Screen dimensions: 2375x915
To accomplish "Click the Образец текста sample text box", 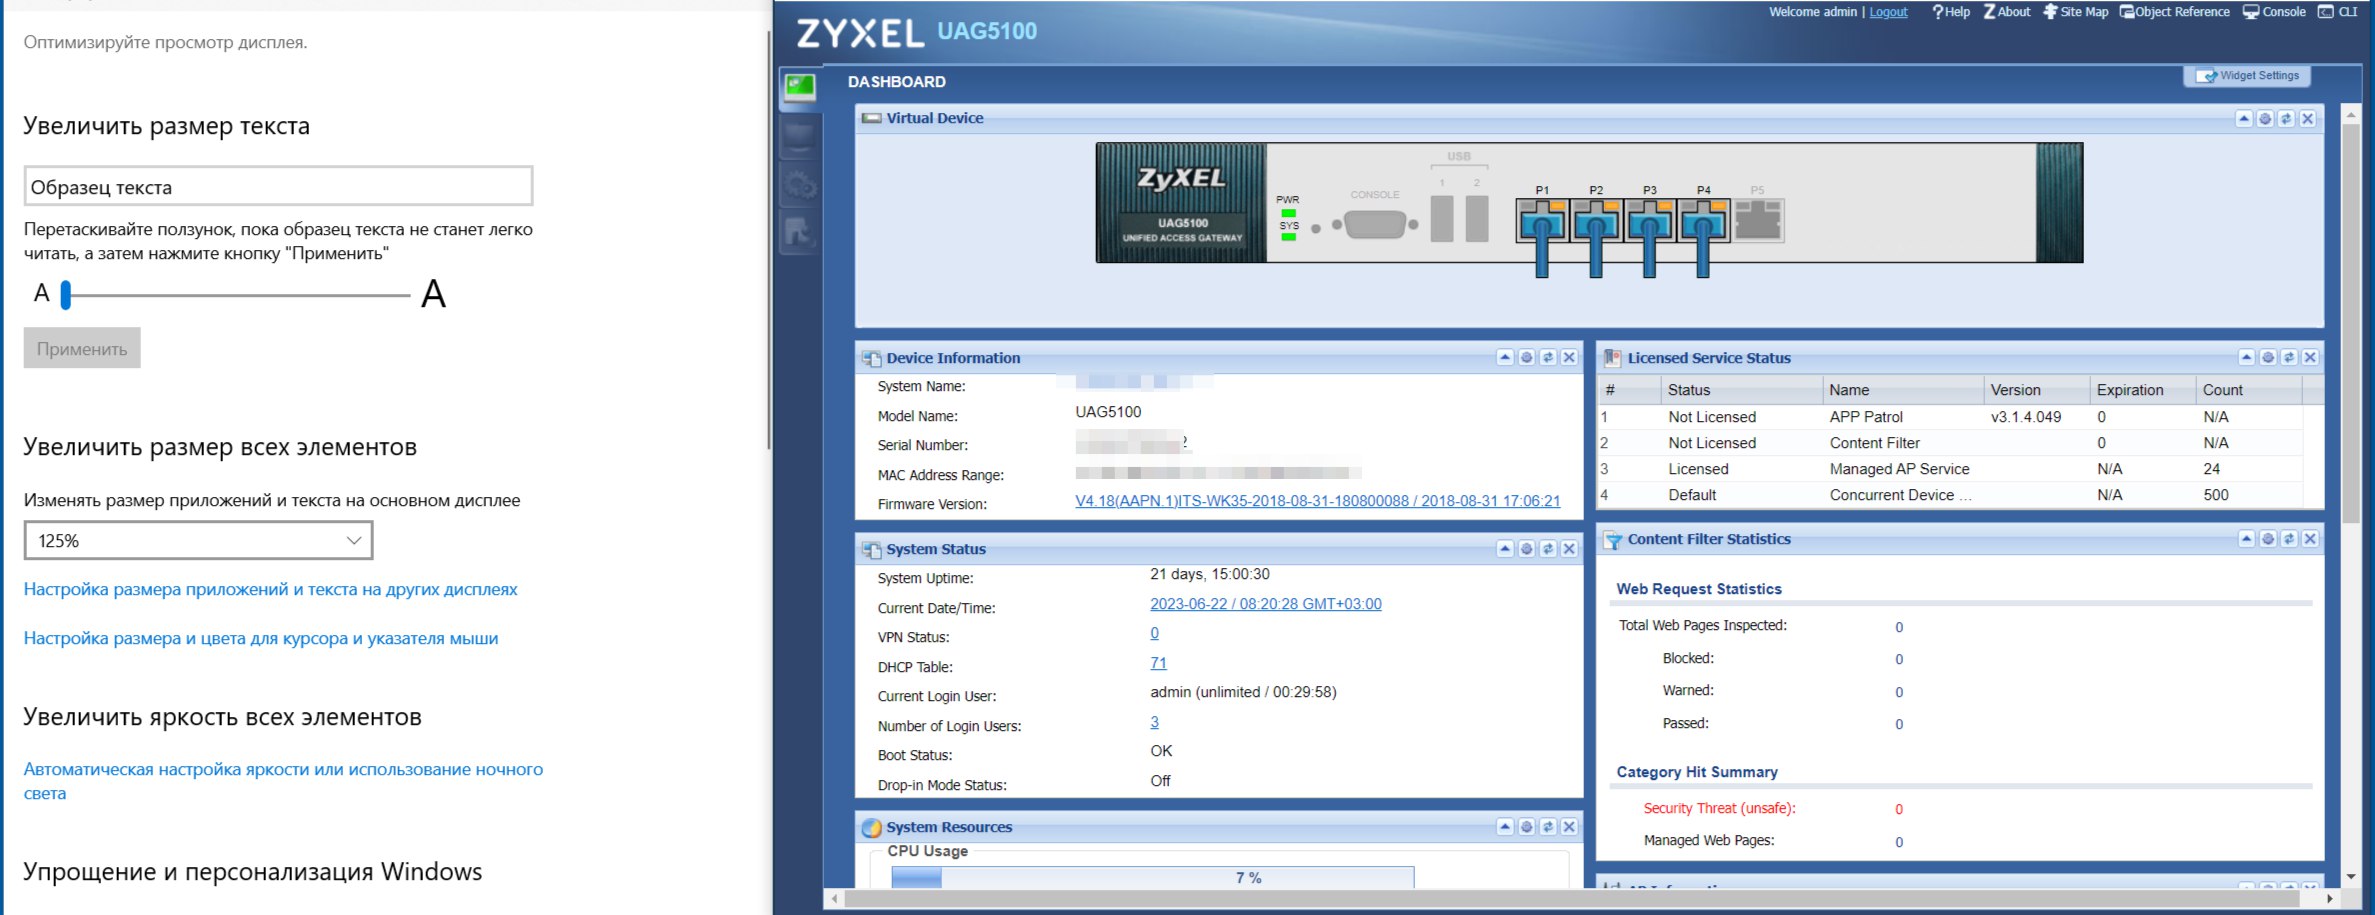I will tap(278, 186).
